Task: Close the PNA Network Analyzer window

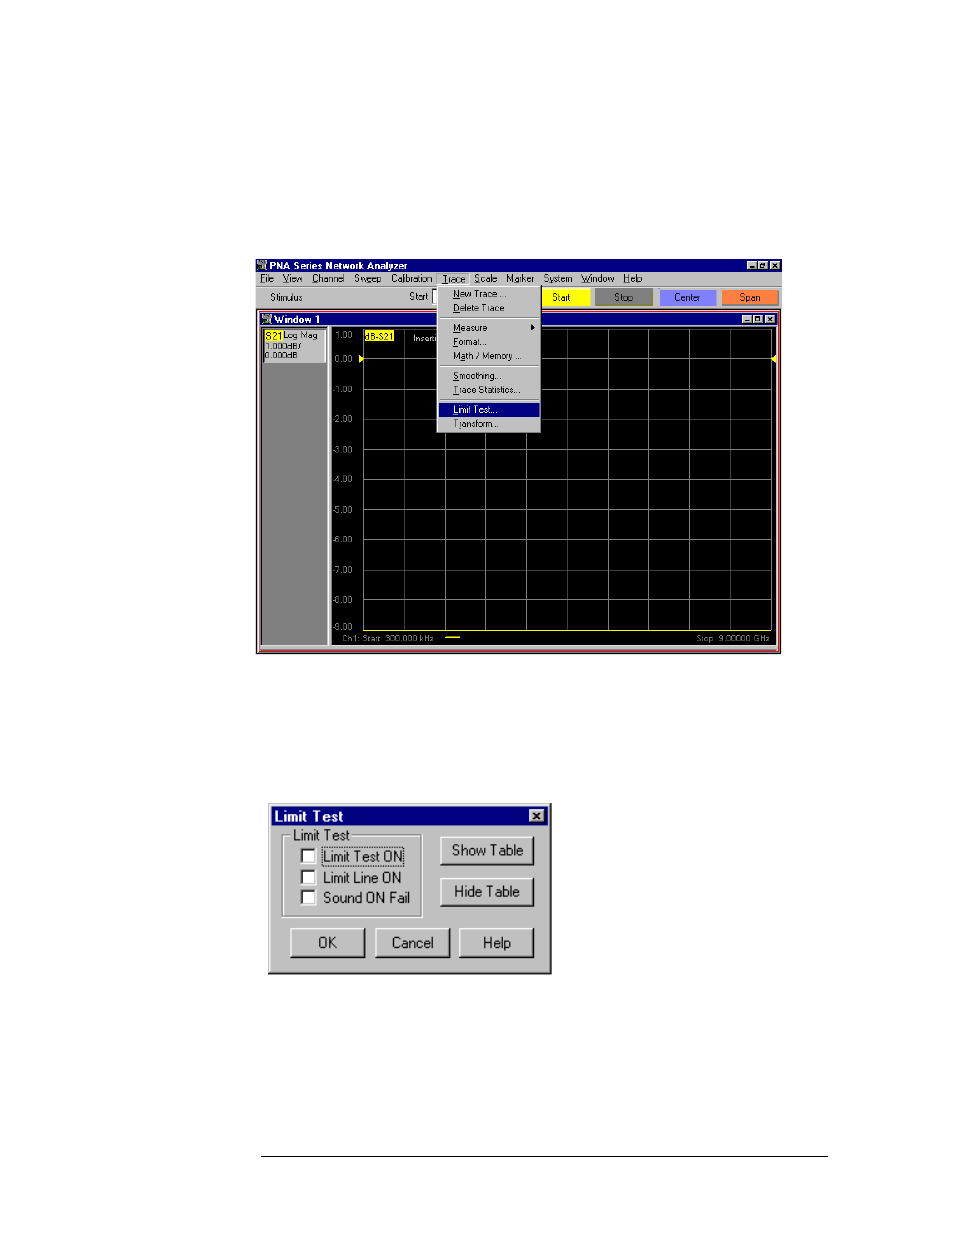Action: click(775, 266)
